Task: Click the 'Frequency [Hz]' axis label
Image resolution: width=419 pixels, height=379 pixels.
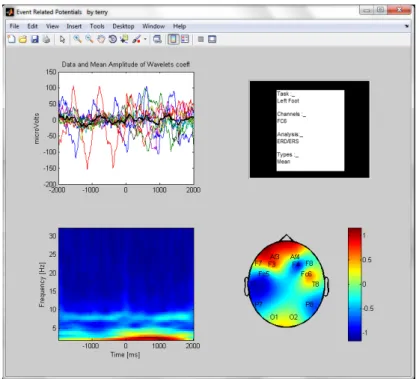Action: tap(42, 284)
